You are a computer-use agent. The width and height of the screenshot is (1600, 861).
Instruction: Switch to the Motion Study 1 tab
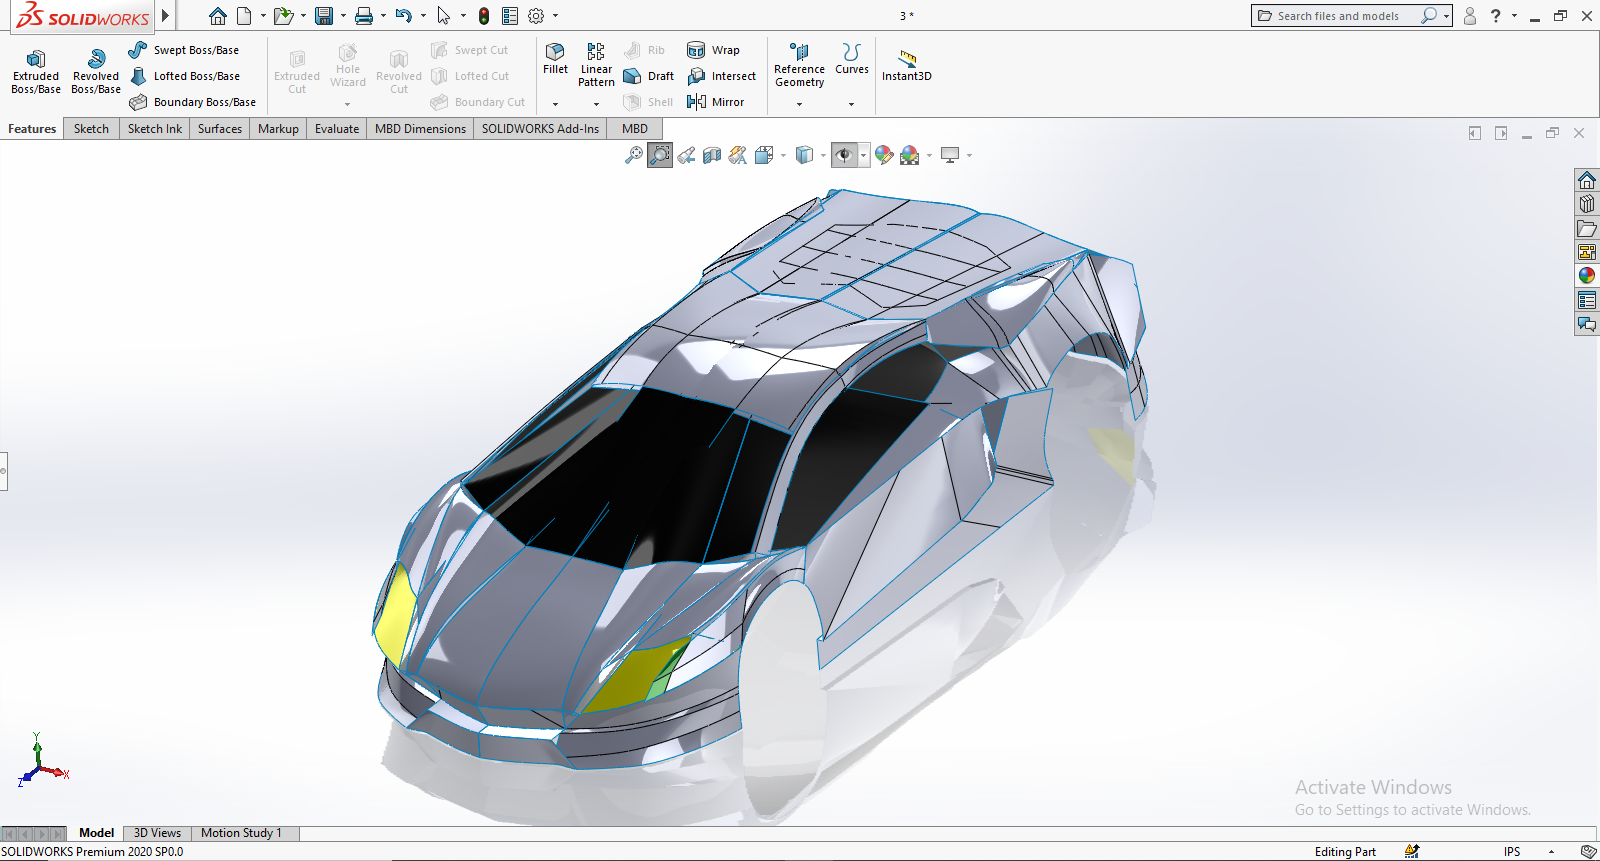click(241, 833)
